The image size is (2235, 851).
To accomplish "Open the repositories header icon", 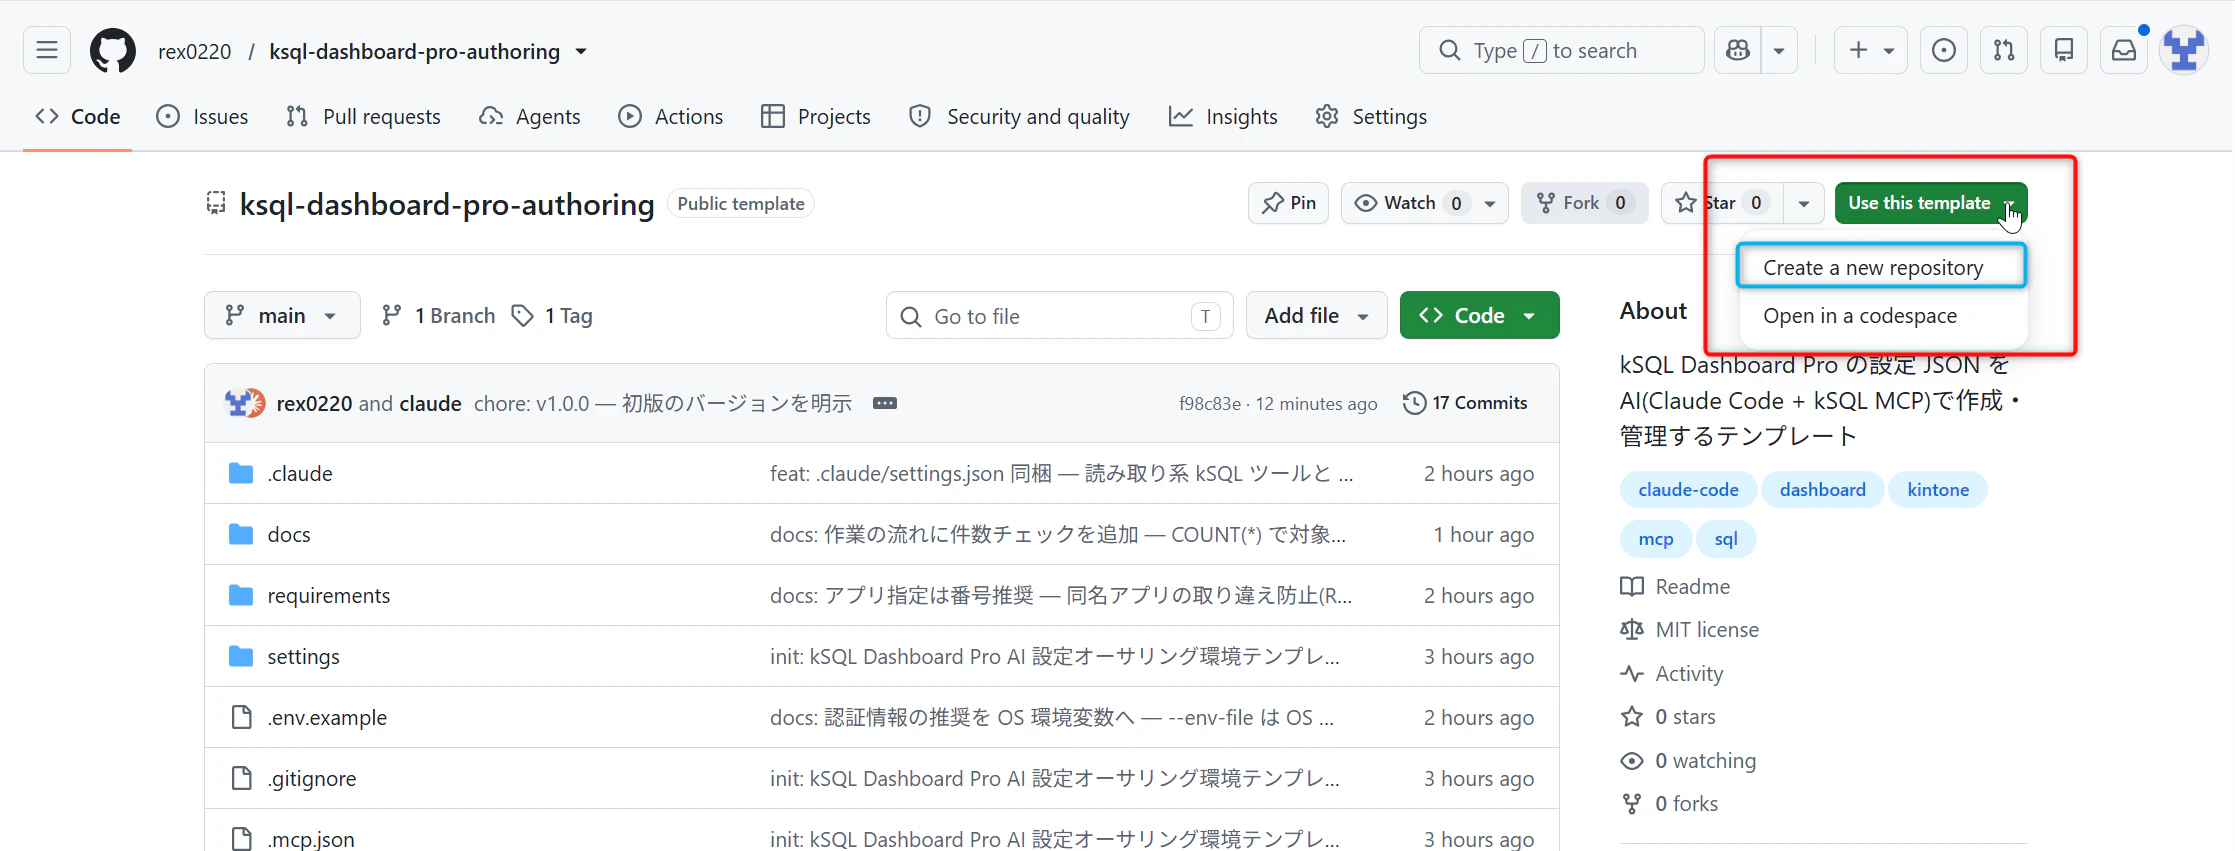I will (2064, 50).
